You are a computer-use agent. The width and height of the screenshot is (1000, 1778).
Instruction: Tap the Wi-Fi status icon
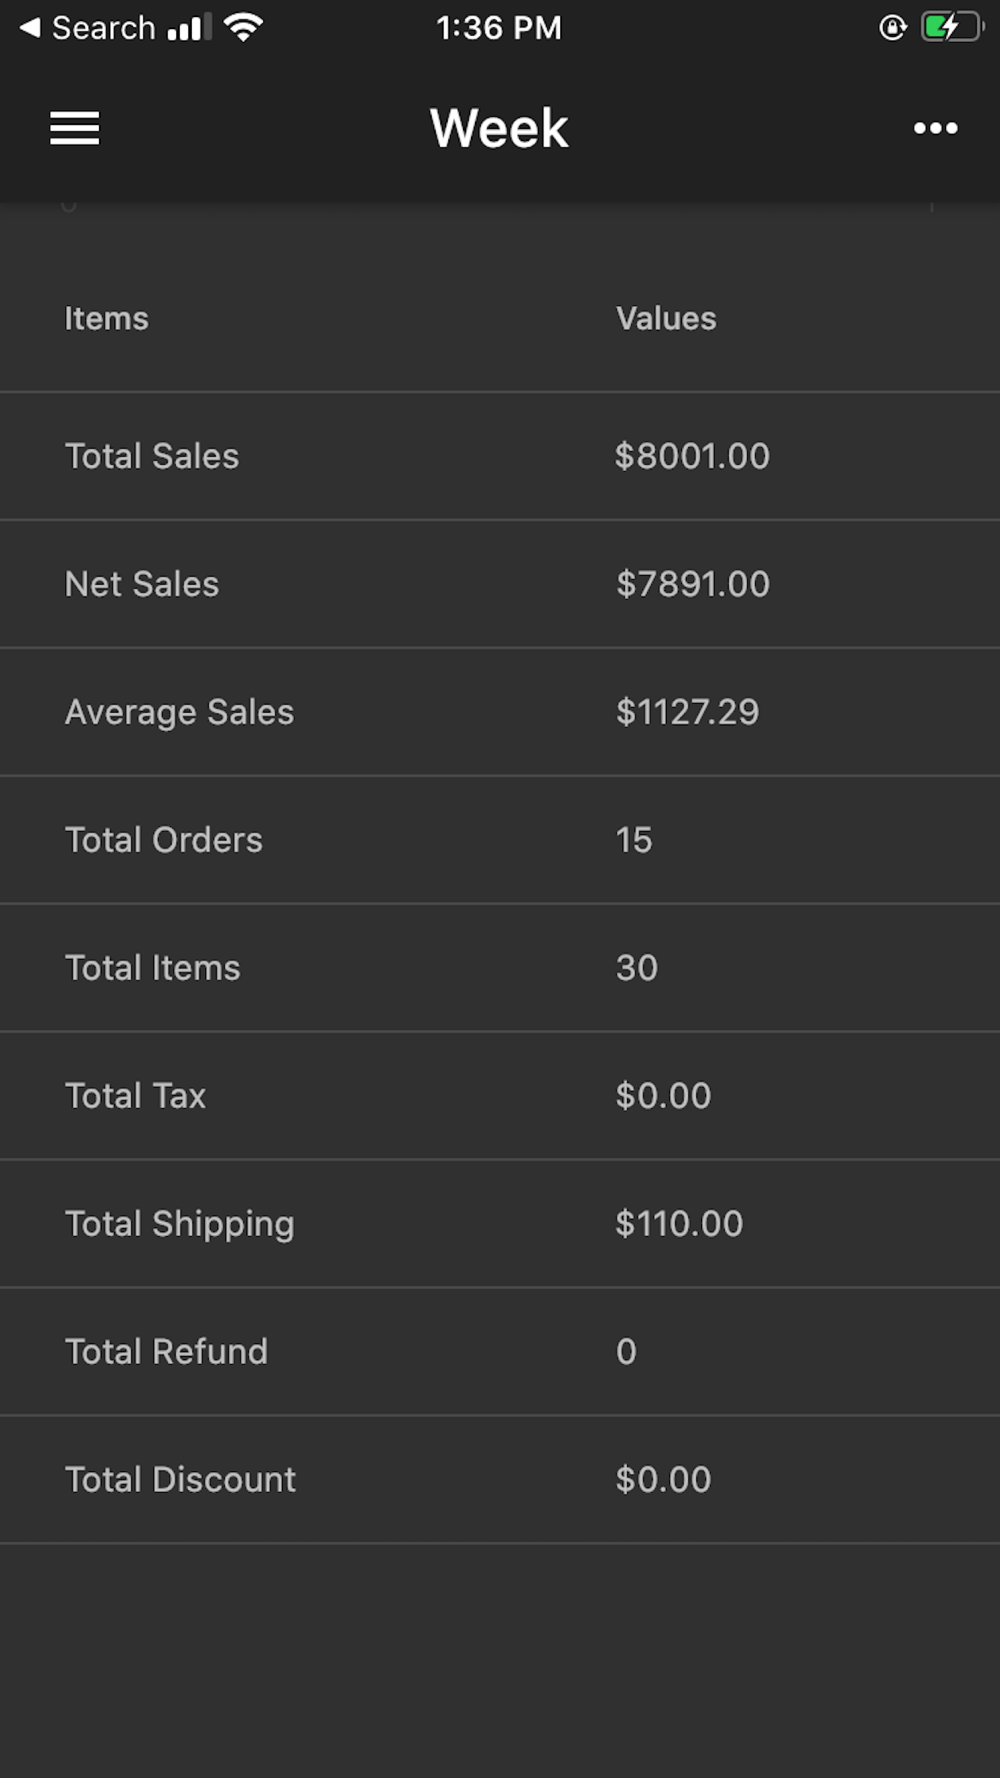[x=243, y=27]
